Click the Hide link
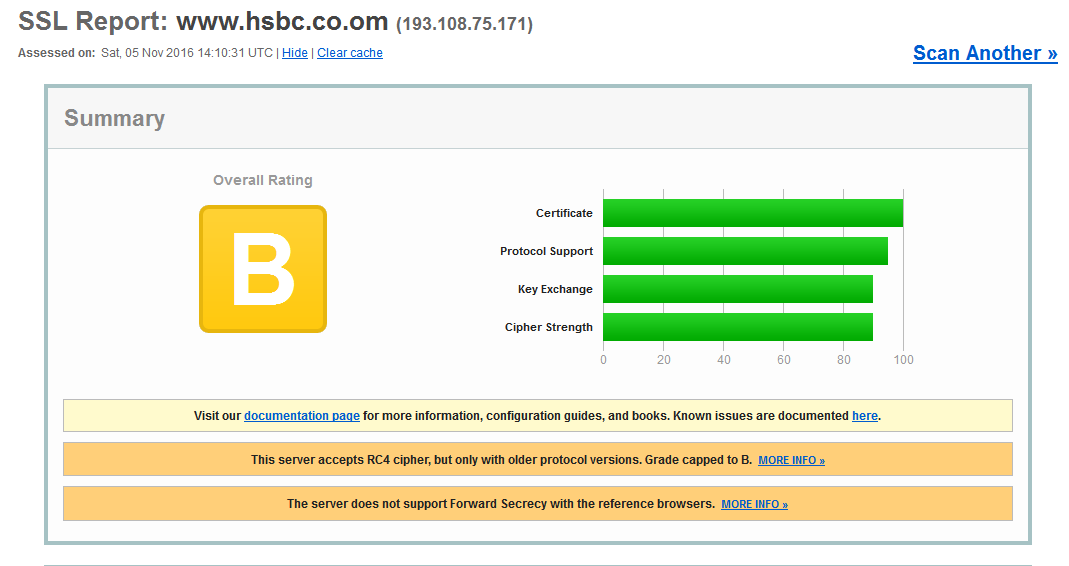Image resolution: width=1069 pixels, height=566 pixels. (295, 53)
